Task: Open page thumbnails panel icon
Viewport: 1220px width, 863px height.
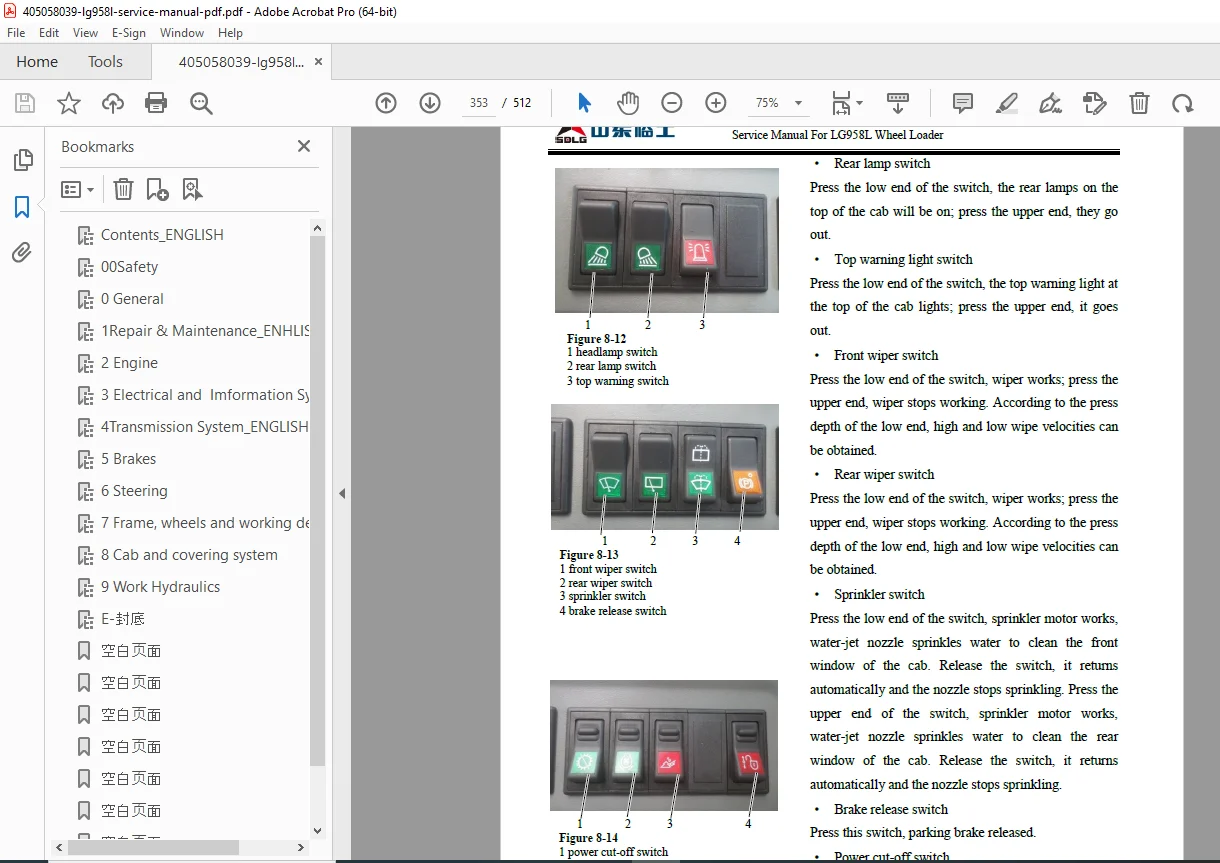Action: point(22,160)
